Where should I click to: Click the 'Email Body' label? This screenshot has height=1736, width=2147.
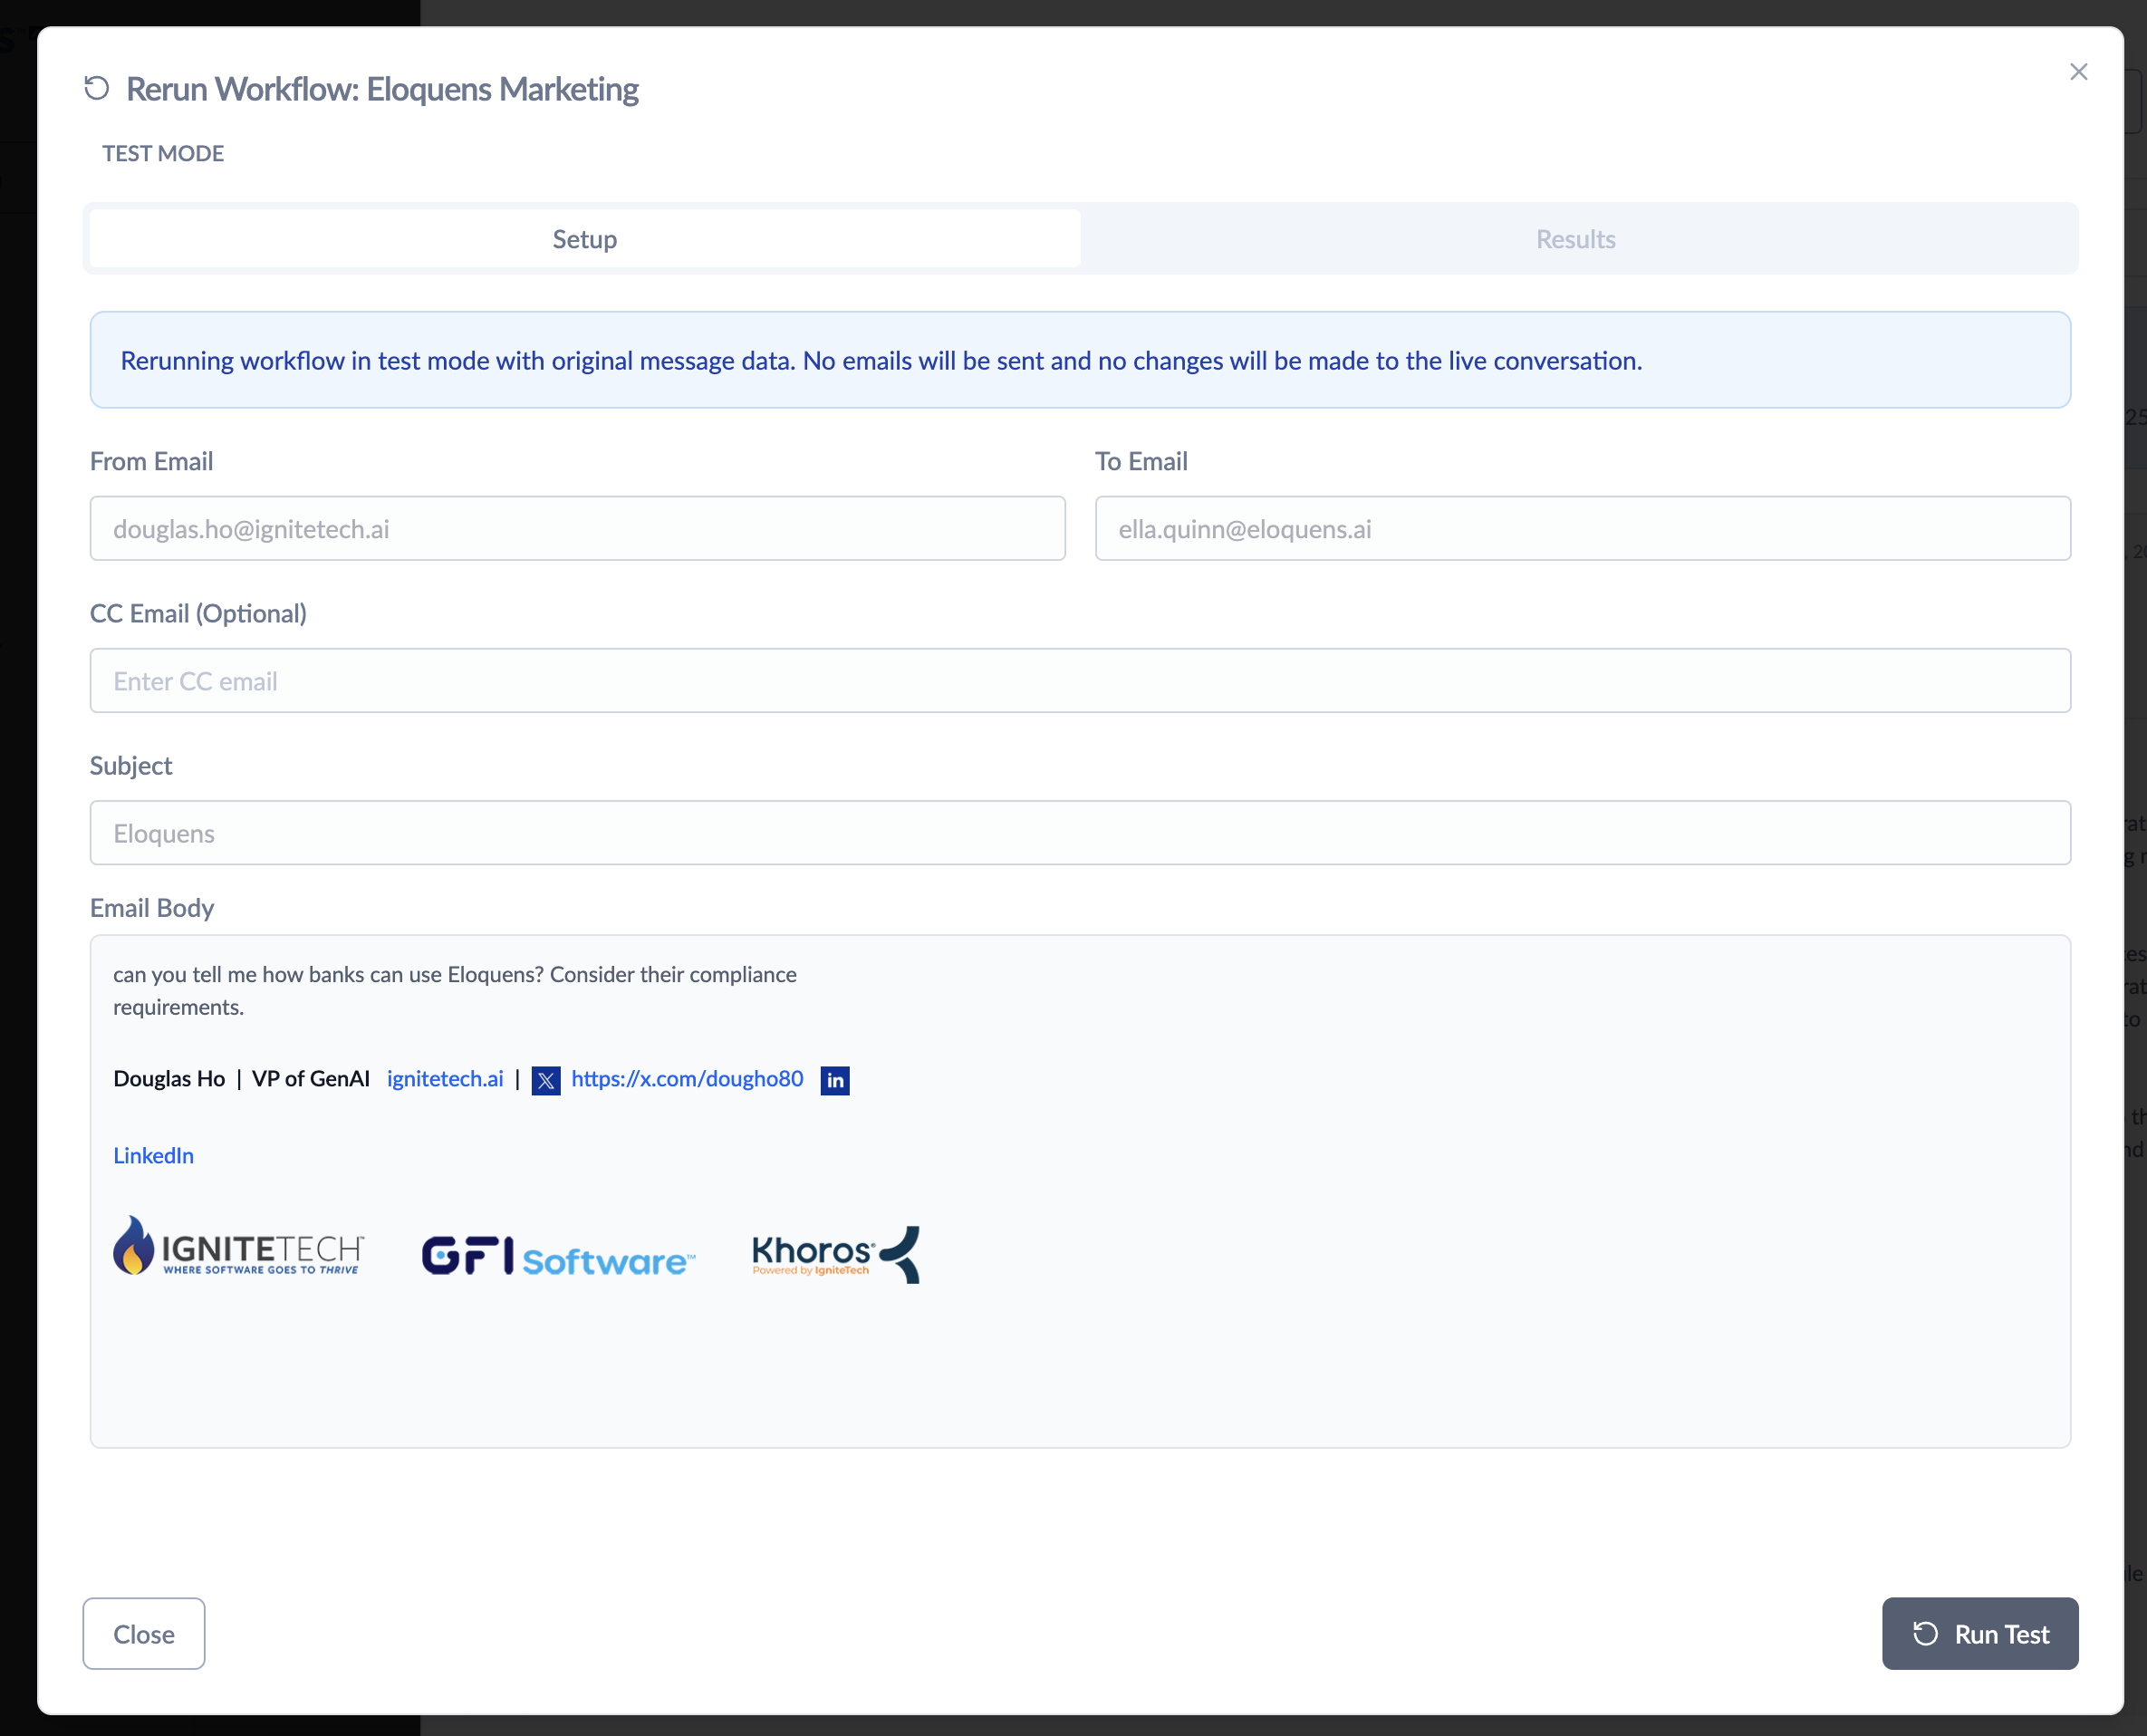[152, 908]
